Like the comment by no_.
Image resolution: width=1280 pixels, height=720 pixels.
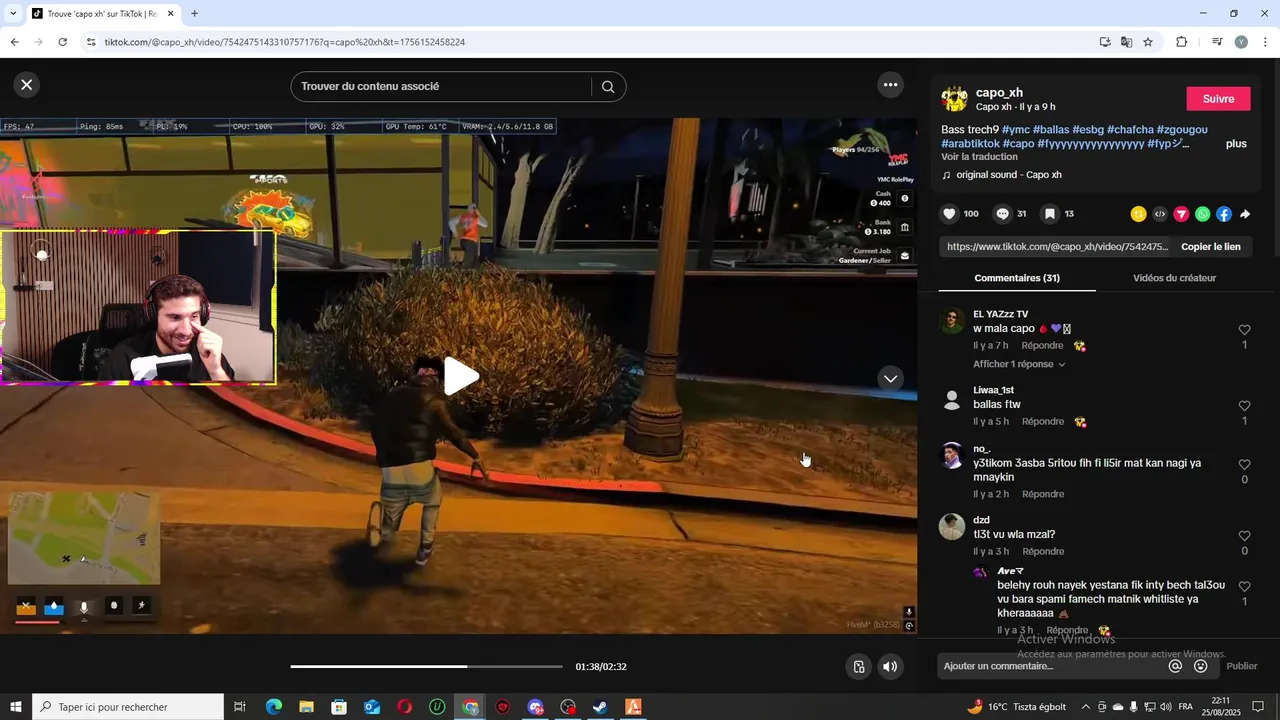[1244, 465]
